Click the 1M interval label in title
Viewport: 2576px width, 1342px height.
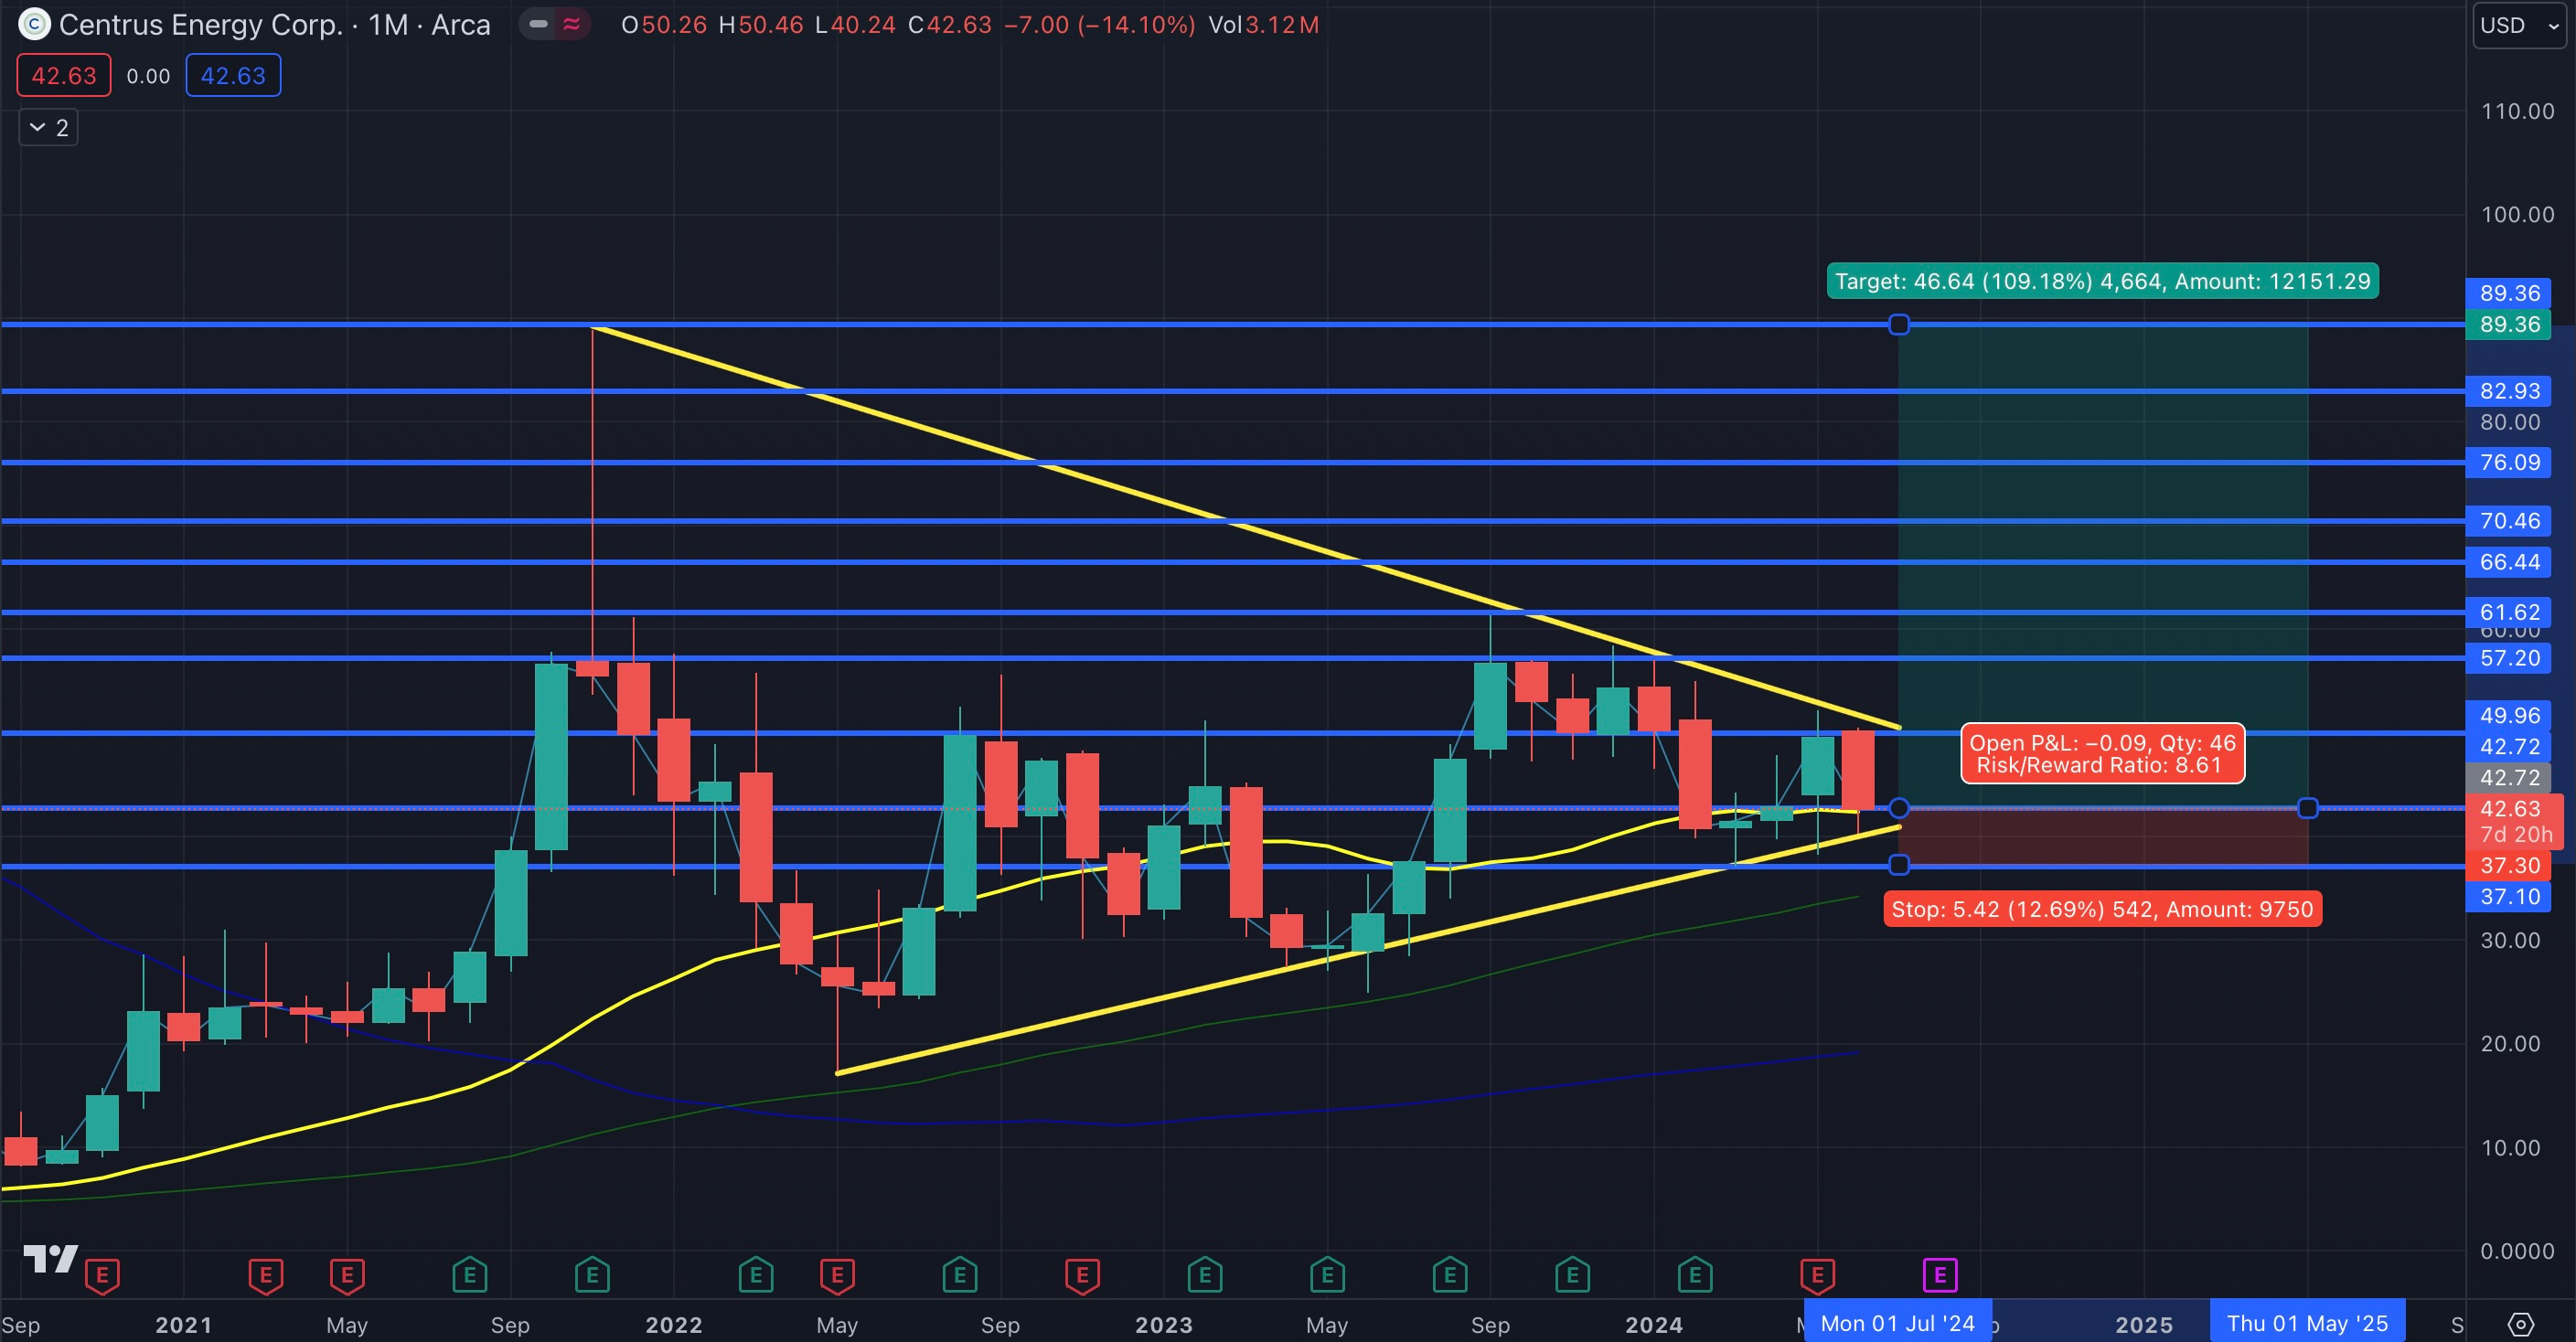pyautogui.click(x=388, y=24)
